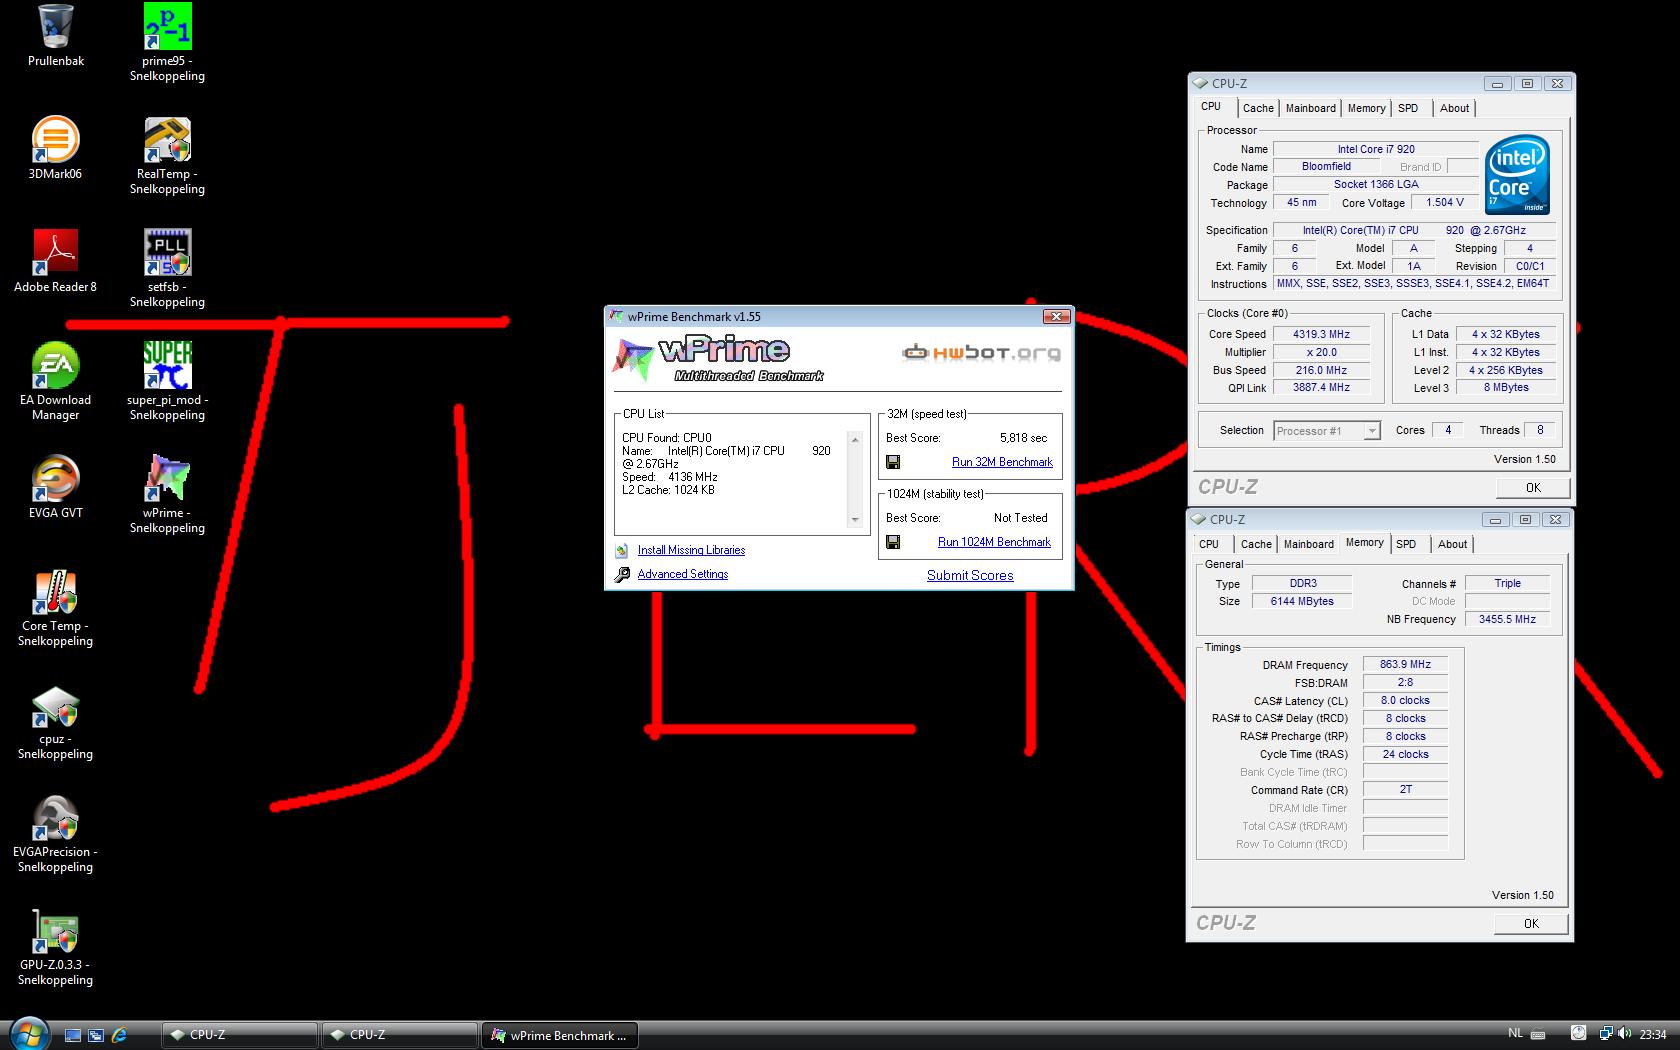Switch to first CPU-Z taskbar button

click(240, 1035)
